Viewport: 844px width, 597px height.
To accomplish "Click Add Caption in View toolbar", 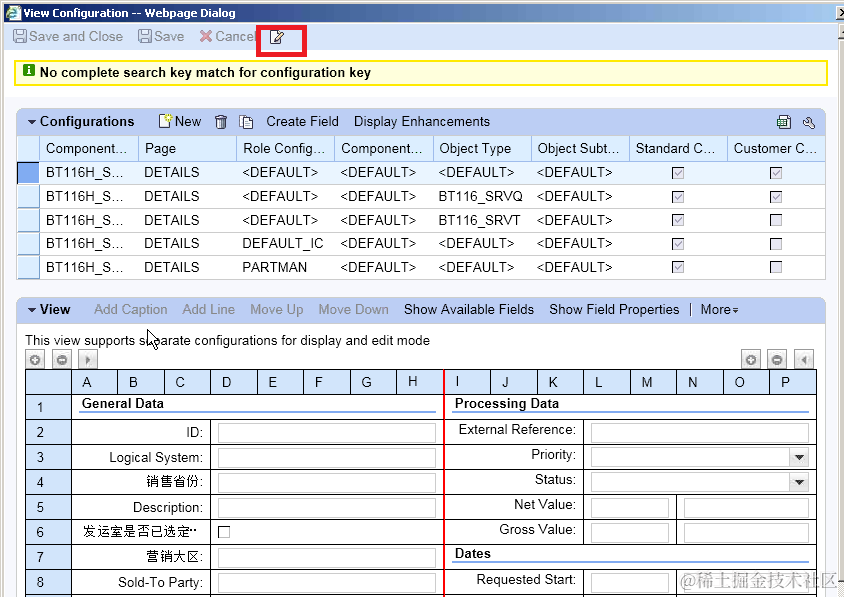I will click(130, 310).
